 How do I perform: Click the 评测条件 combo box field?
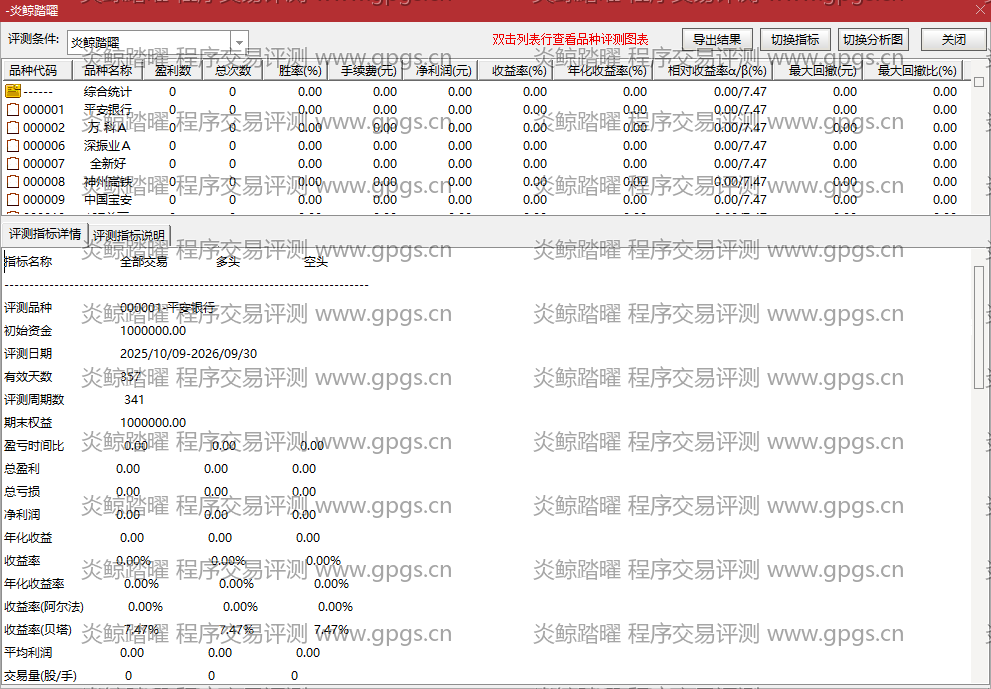(x=157, y=42)
